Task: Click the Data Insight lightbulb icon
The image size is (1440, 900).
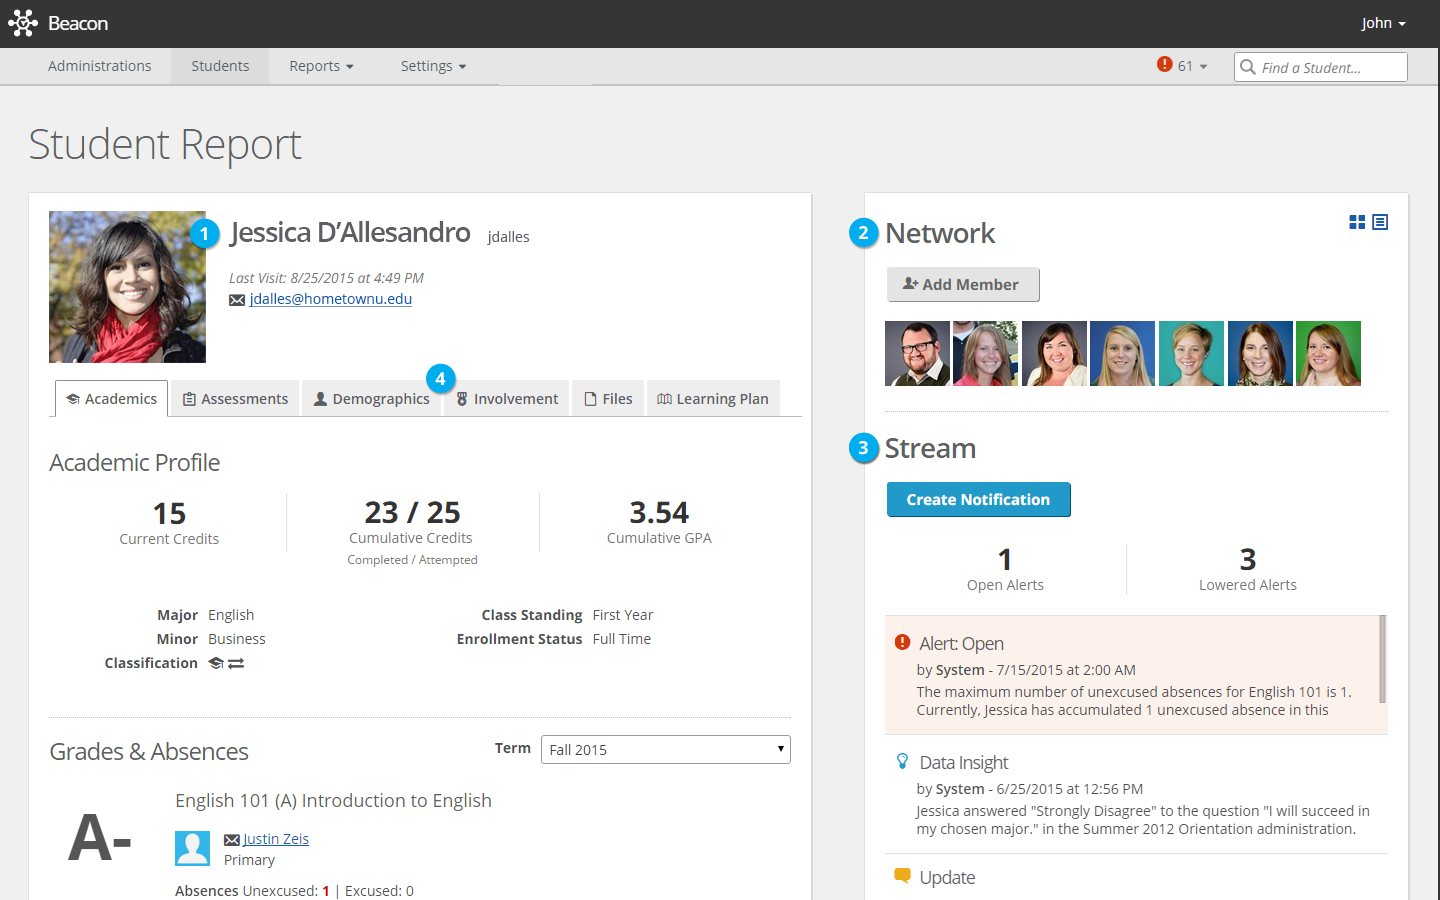Action: (x=902, y=762)
